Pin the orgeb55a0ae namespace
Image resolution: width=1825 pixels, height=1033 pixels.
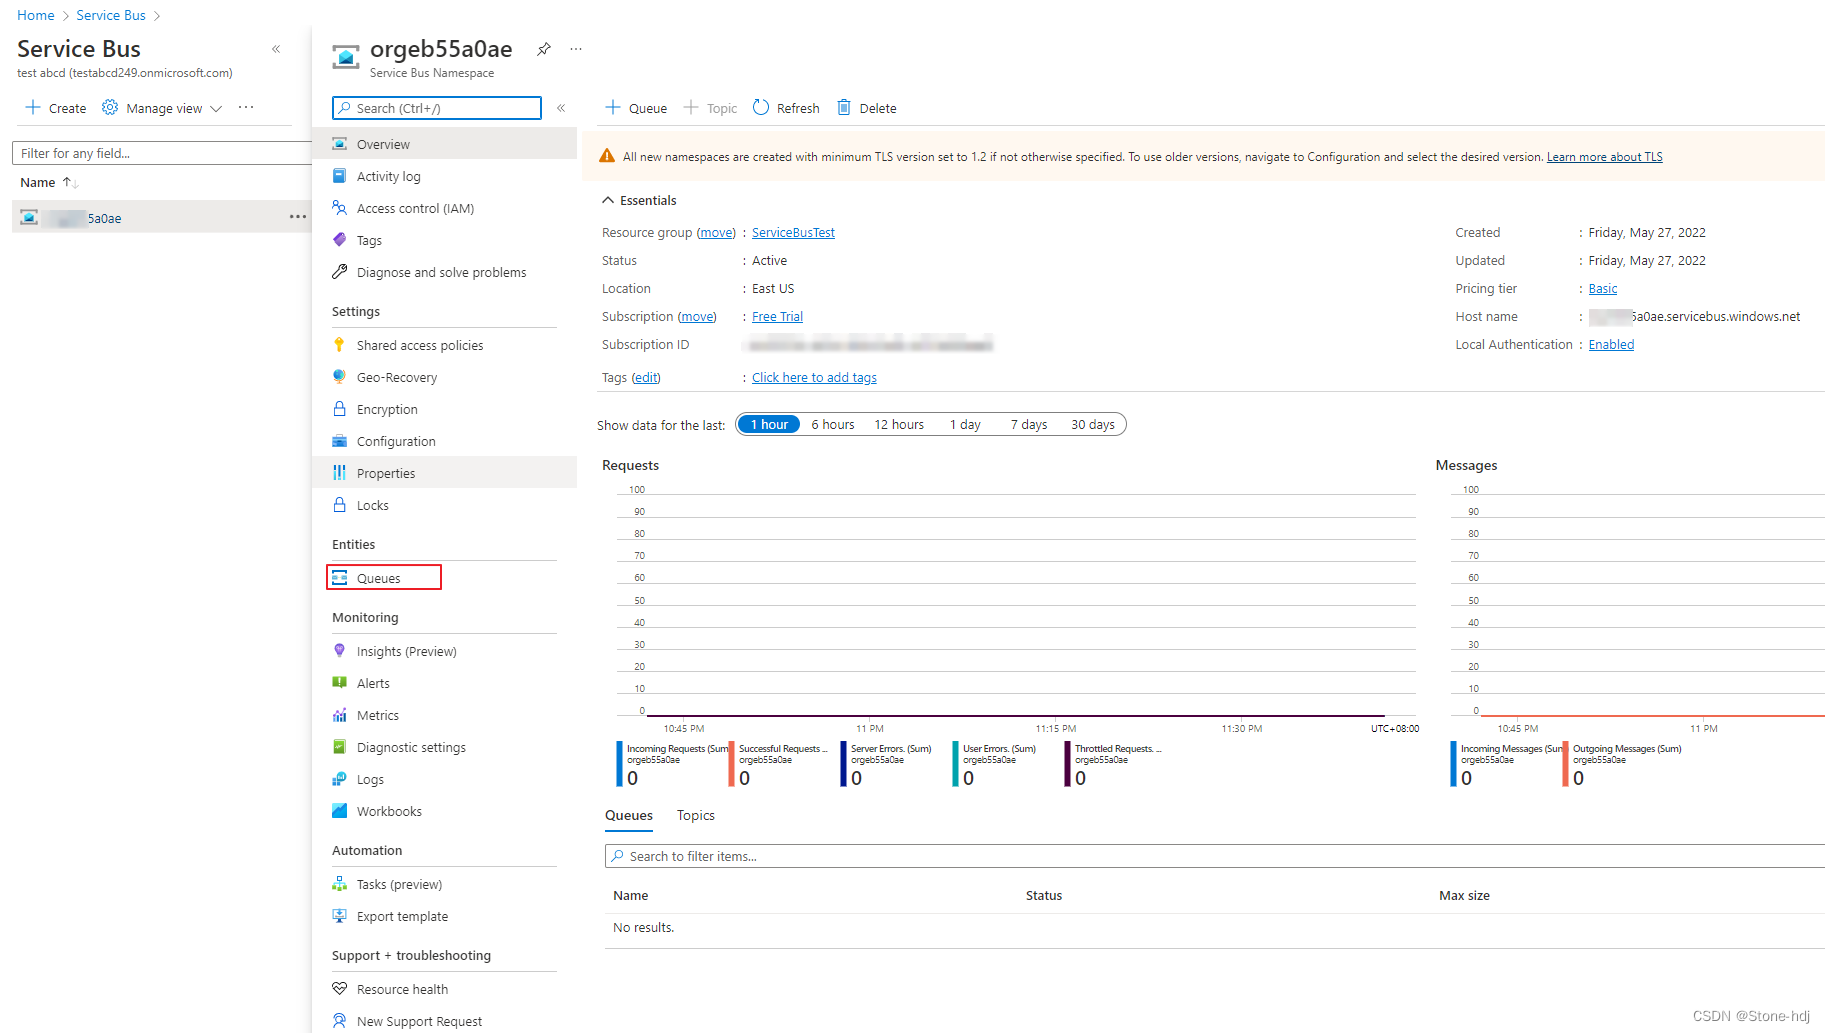(x=544, y=49)
